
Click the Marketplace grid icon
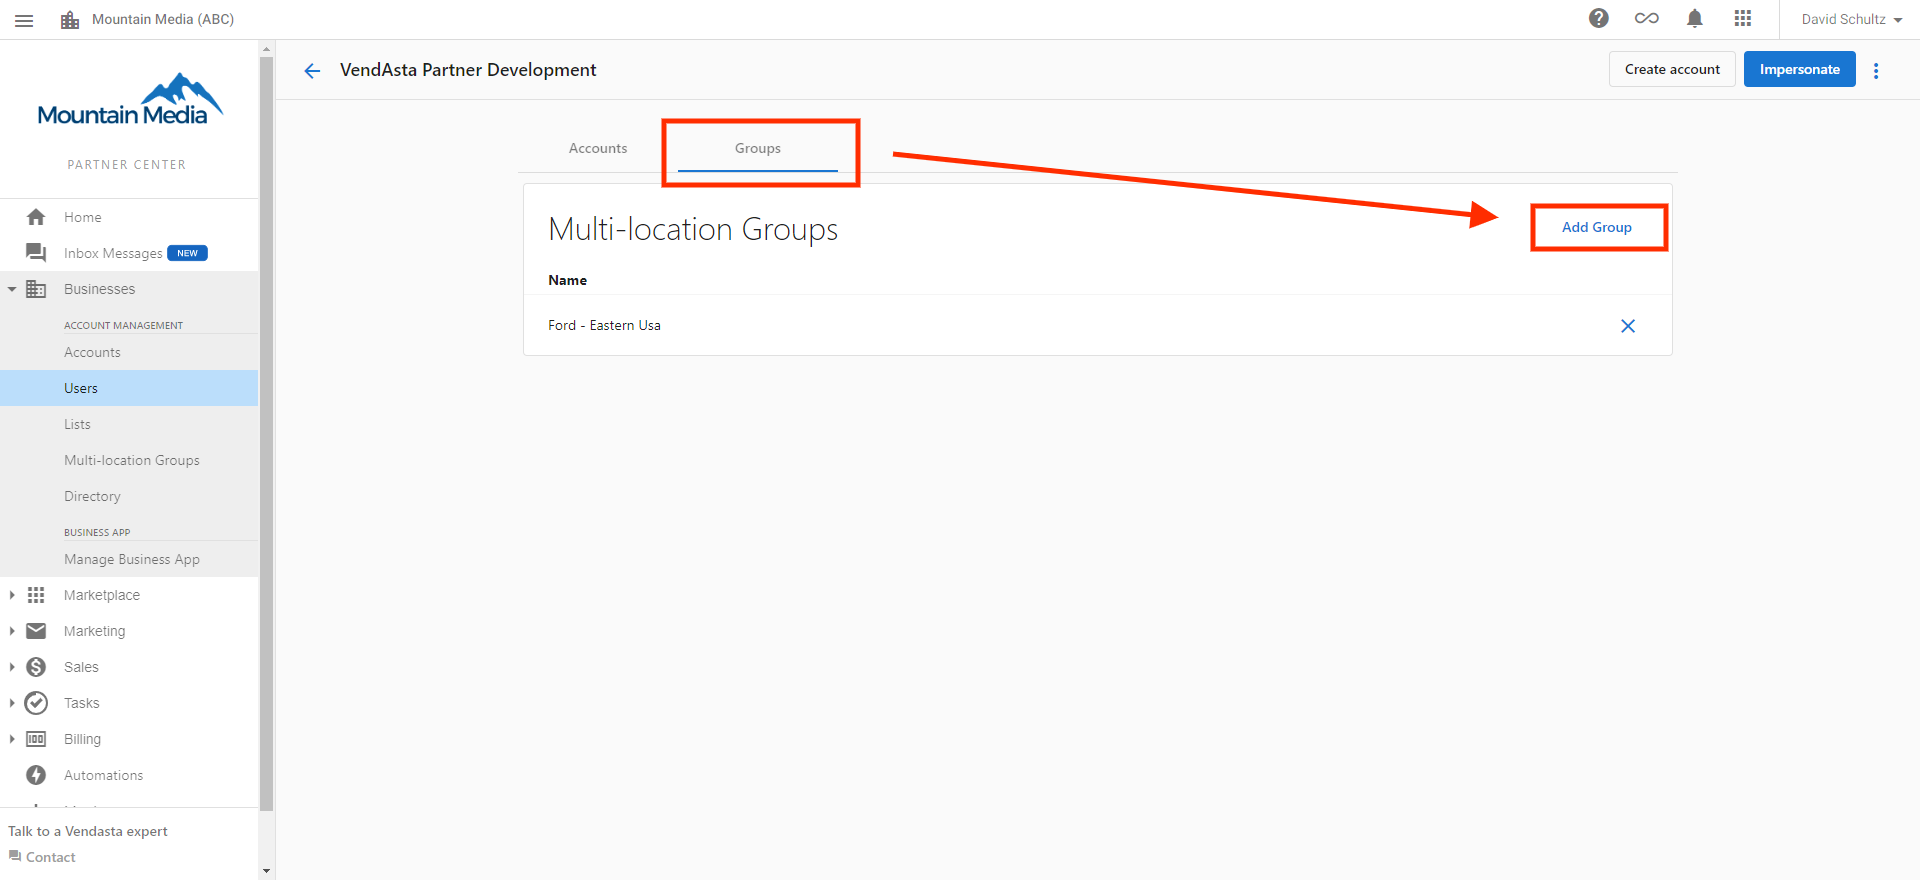[36, 595]
